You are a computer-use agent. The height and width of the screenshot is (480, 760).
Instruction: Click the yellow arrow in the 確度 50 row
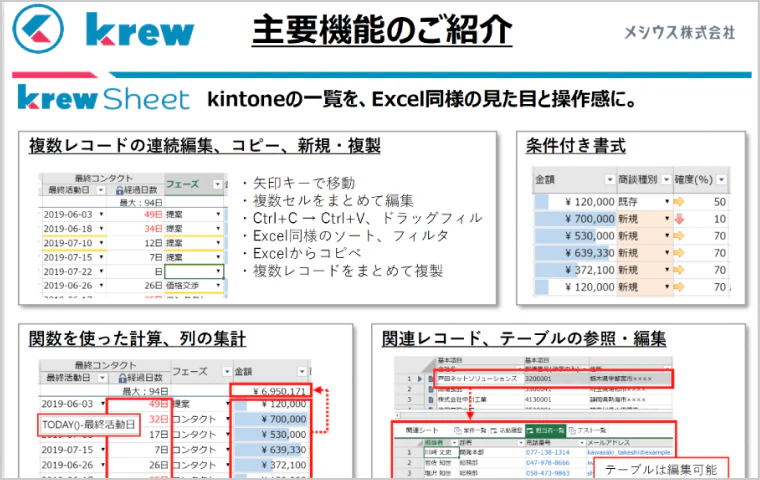[x=679, y=202]
